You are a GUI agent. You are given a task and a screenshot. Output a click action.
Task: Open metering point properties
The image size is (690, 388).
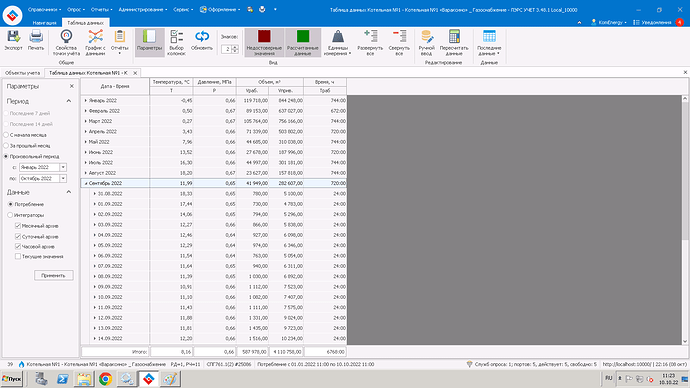pyautogui.click(x=66, y=43)
